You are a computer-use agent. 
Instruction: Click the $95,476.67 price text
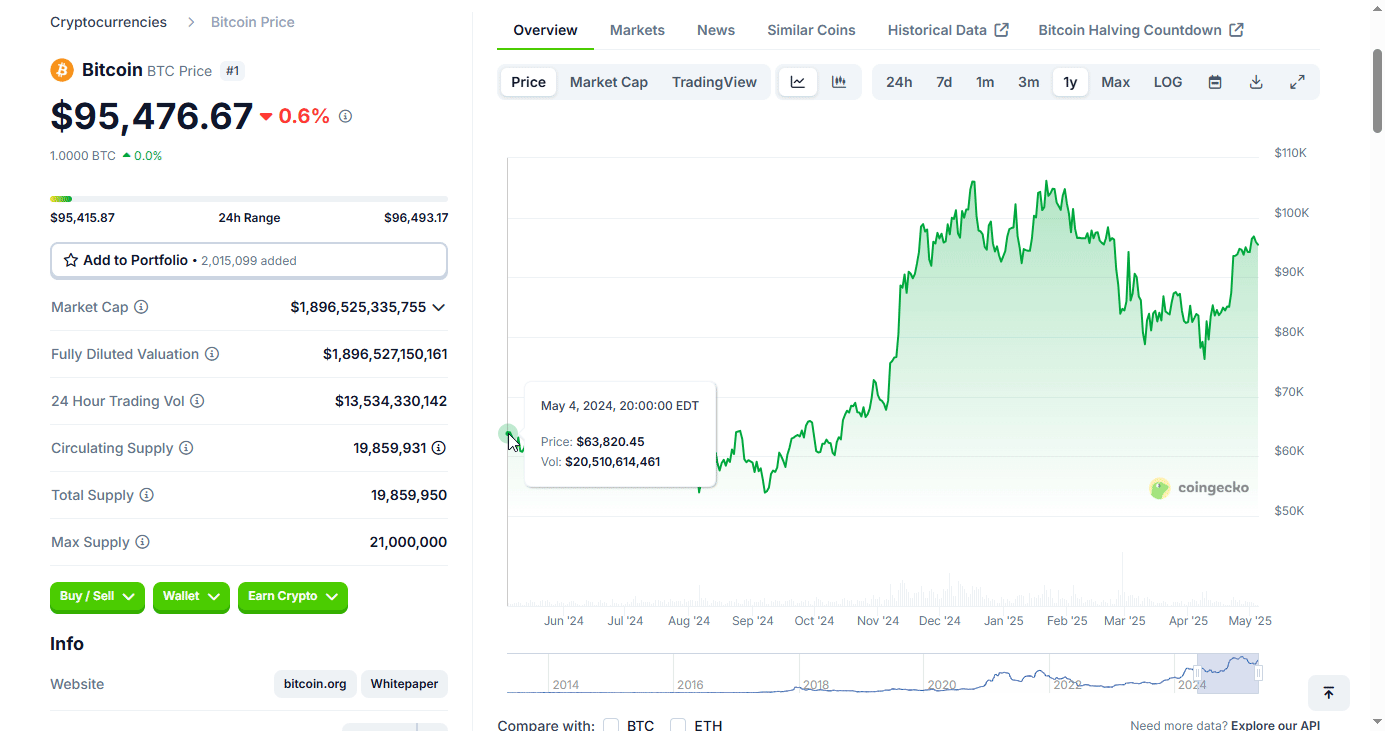151,116
